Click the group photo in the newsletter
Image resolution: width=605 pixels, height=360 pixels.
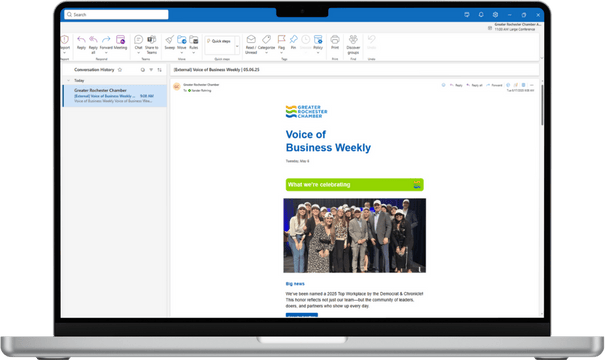[x=355, y=235]
